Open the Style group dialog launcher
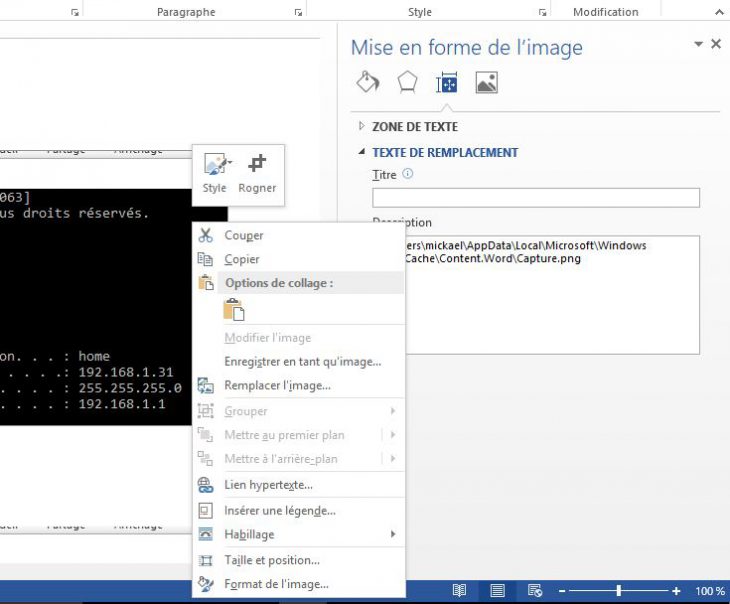The image size is (730, 604). [542, 13]
